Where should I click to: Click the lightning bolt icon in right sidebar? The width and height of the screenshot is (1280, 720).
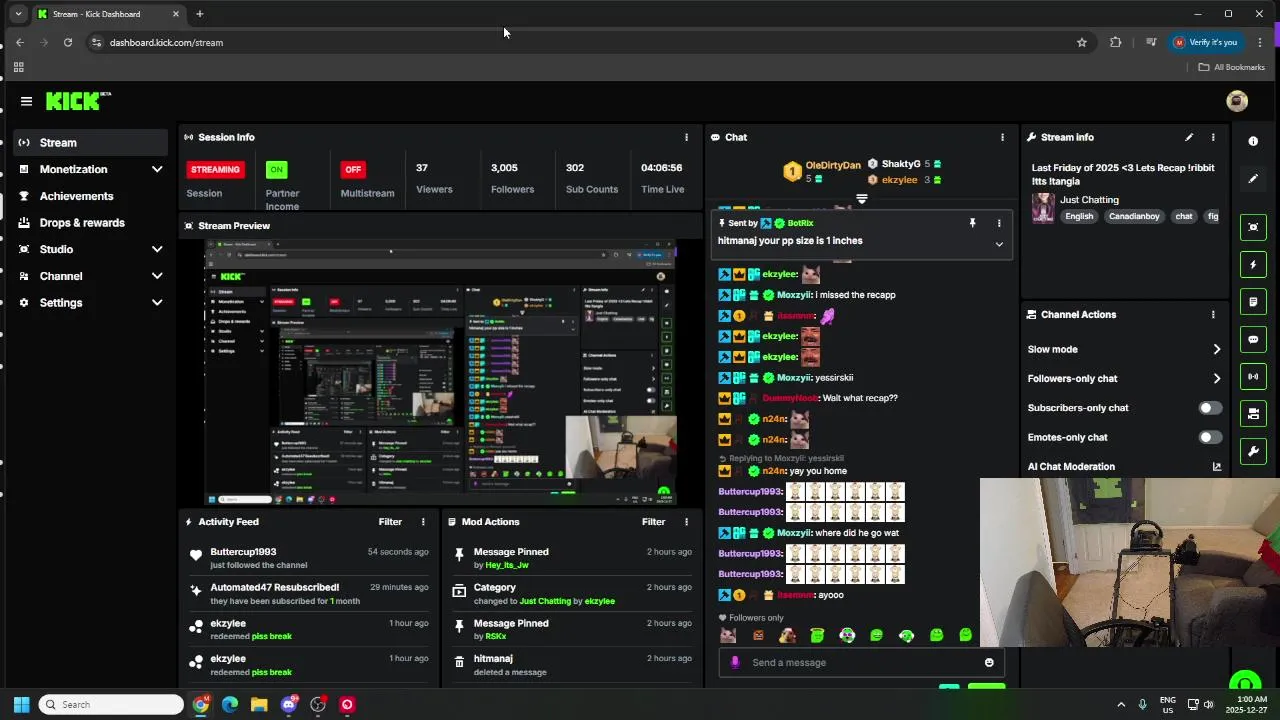click(x=1253, y=265)
